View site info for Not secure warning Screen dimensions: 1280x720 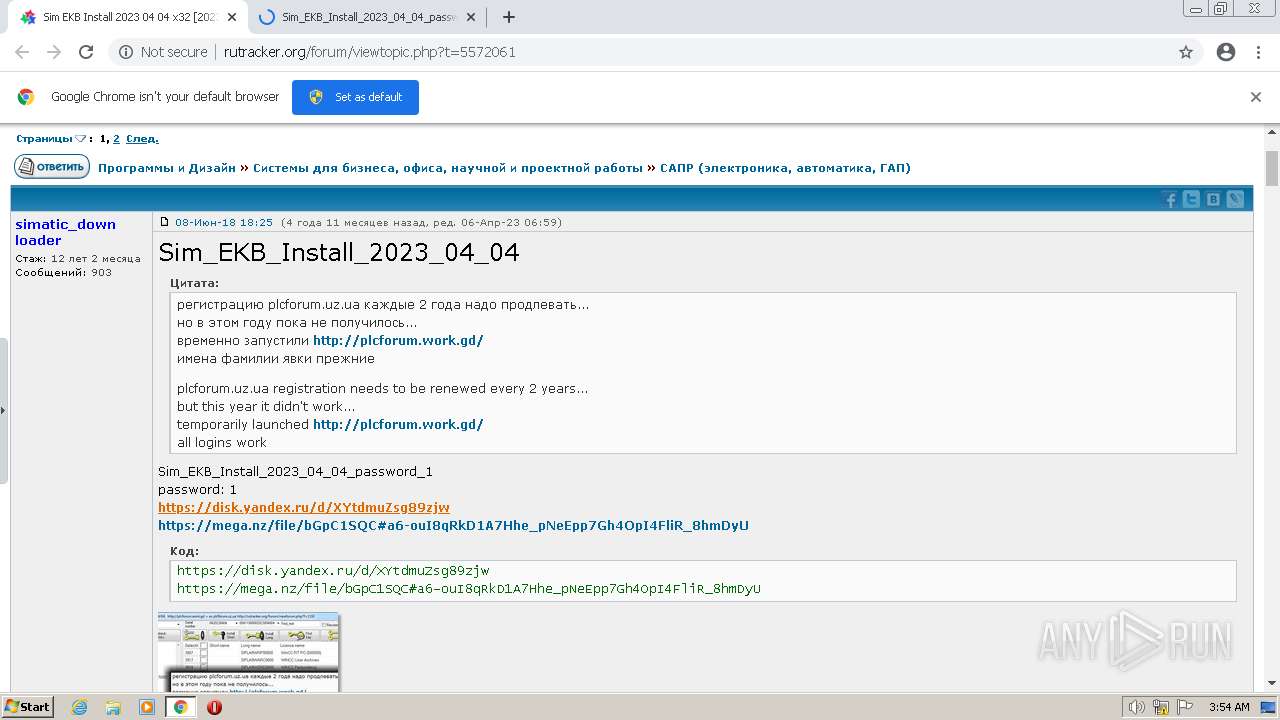163,52
